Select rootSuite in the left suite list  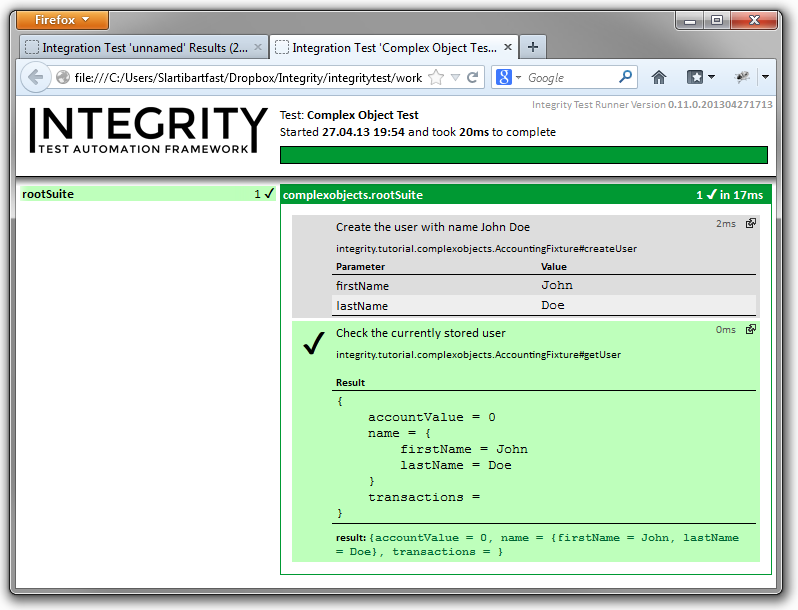(48, 194)
